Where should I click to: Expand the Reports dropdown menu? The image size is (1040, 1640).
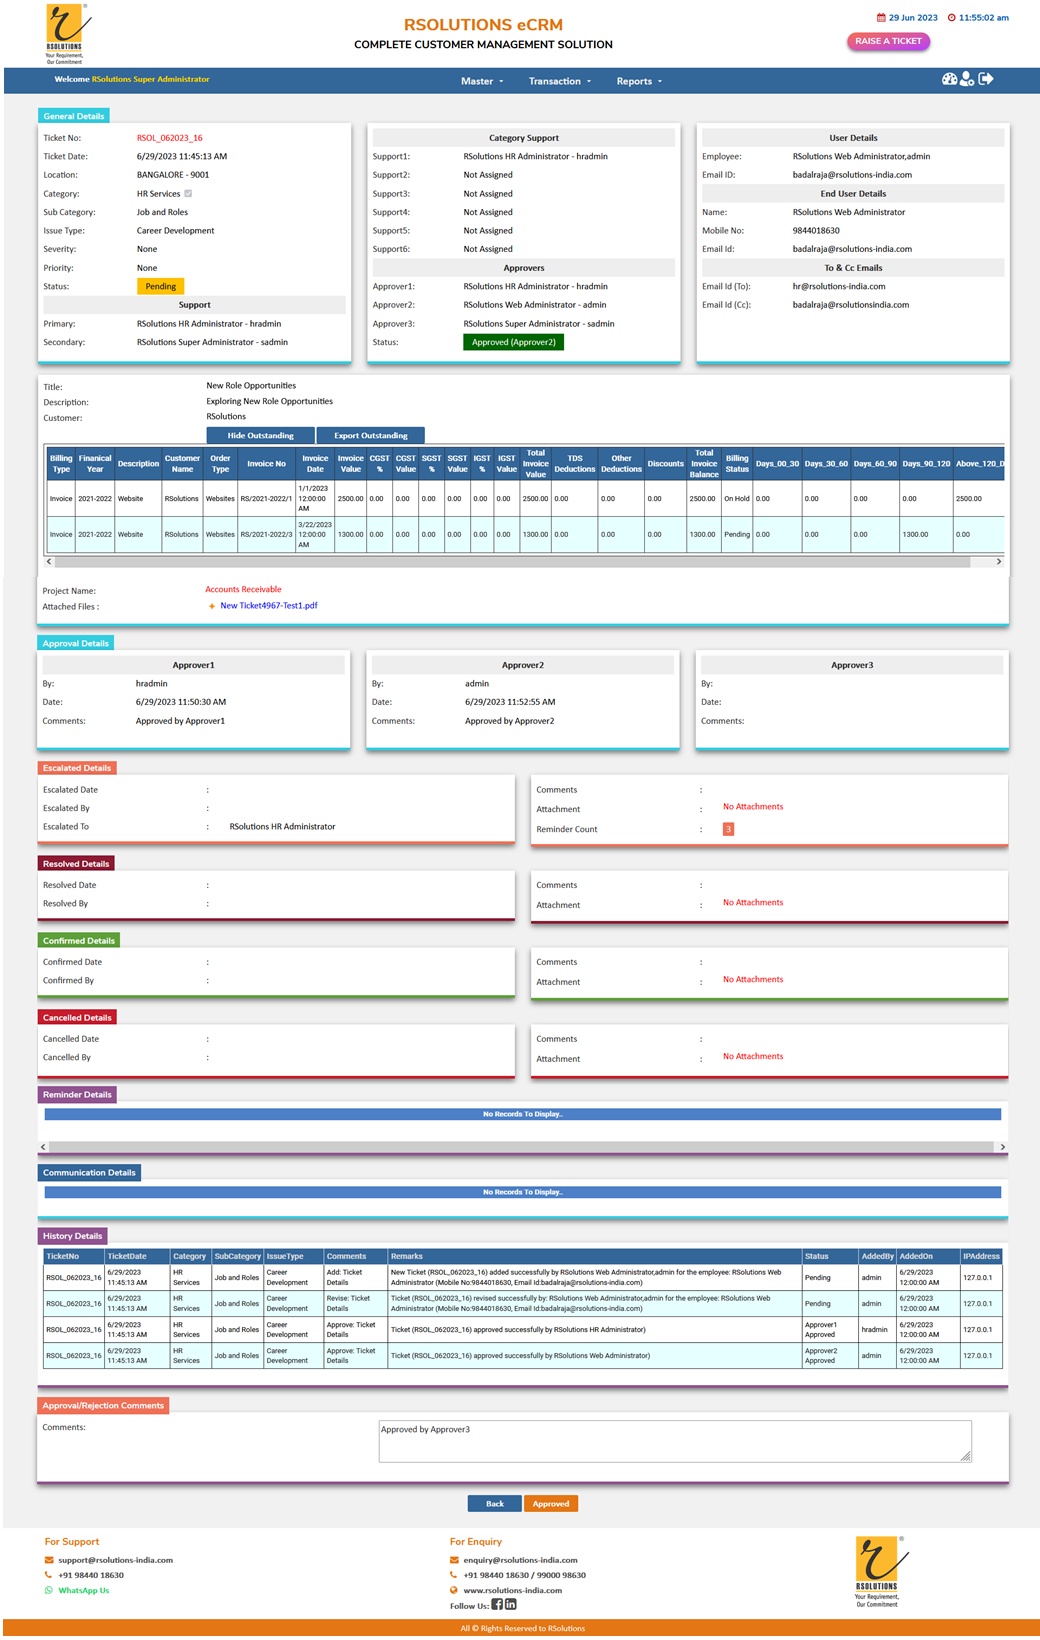click(638, 82)
